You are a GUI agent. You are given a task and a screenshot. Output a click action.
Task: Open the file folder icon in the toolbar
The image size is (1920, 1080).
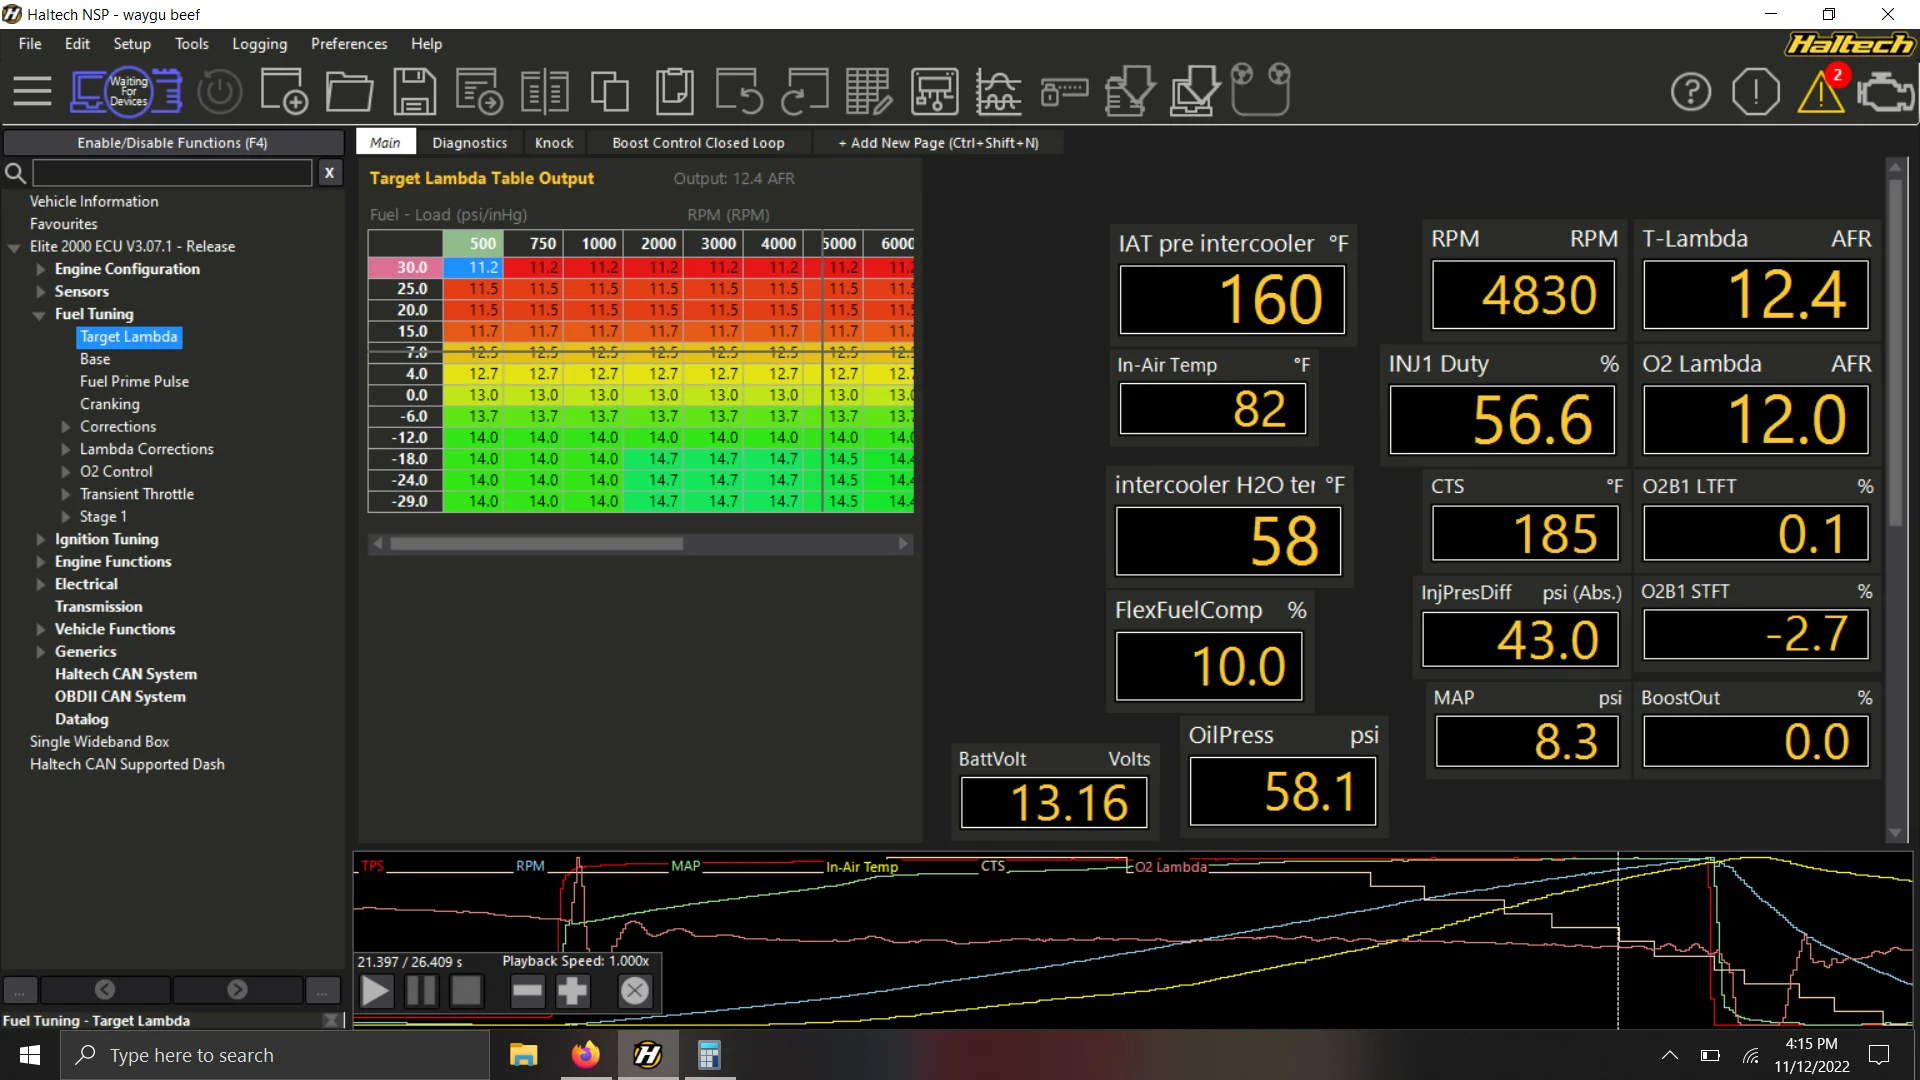349,91
